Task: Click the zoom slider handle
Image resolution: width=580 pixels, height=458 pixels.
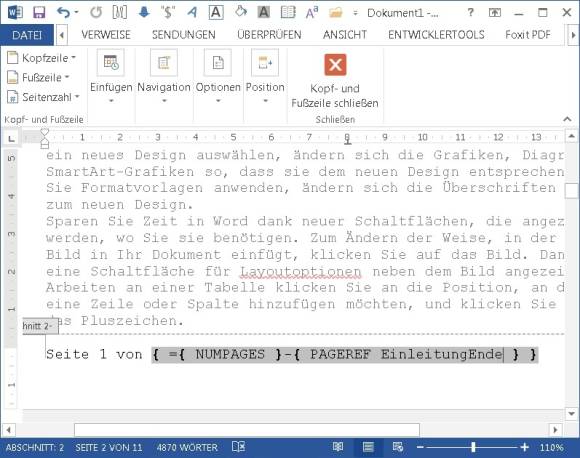Action: (473, 447)
